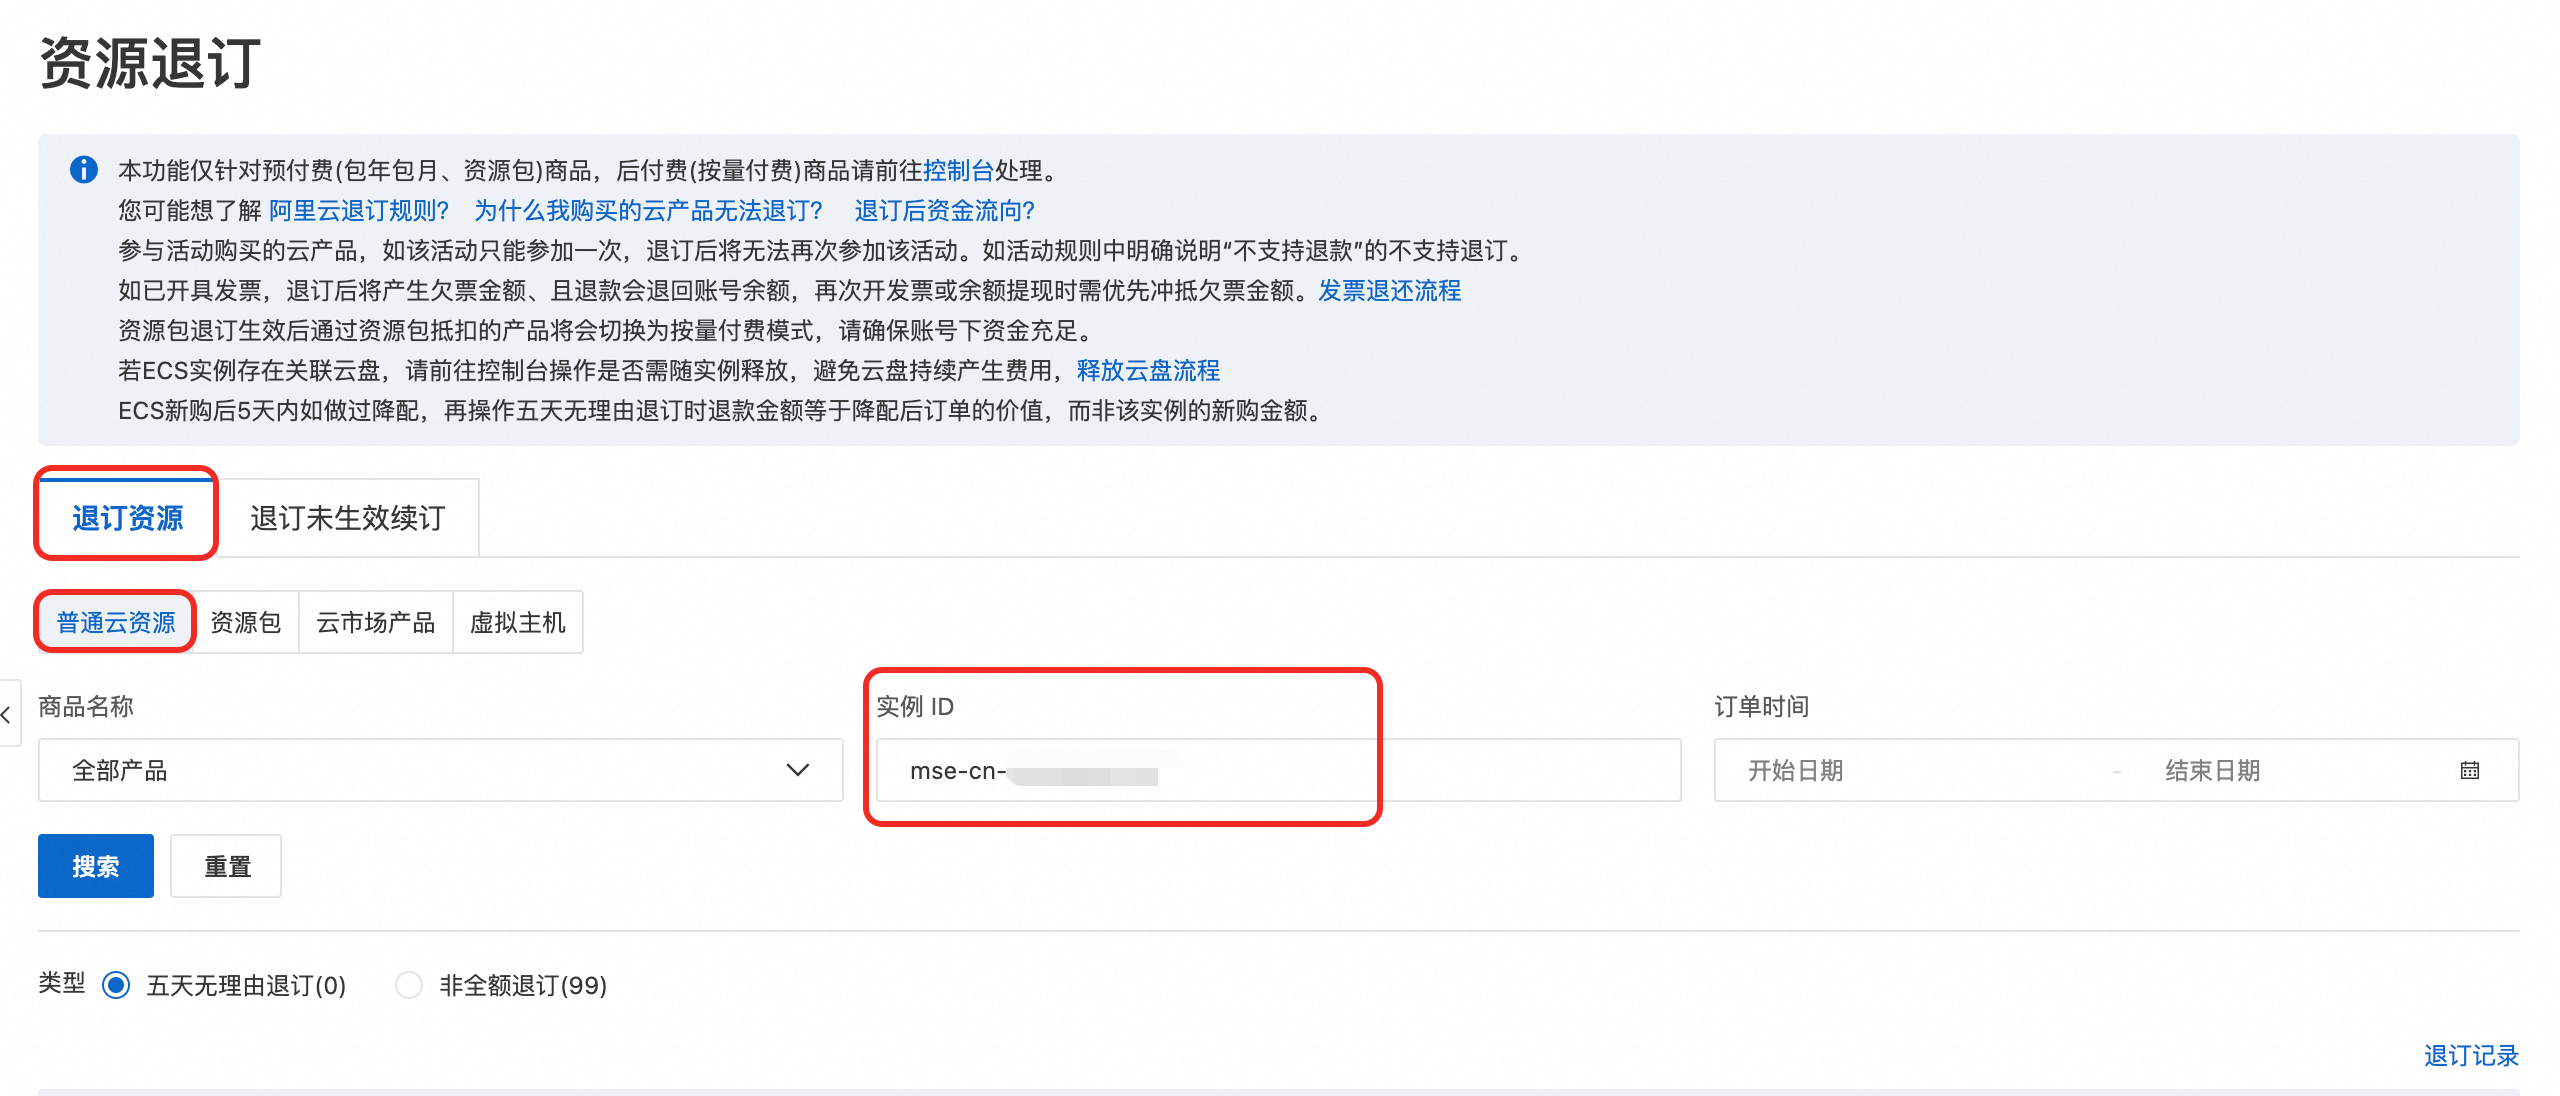The image size is (2560, 1096).
Task: Select 非全额退订(99) radio option
Action: click(x=408, y=985)
